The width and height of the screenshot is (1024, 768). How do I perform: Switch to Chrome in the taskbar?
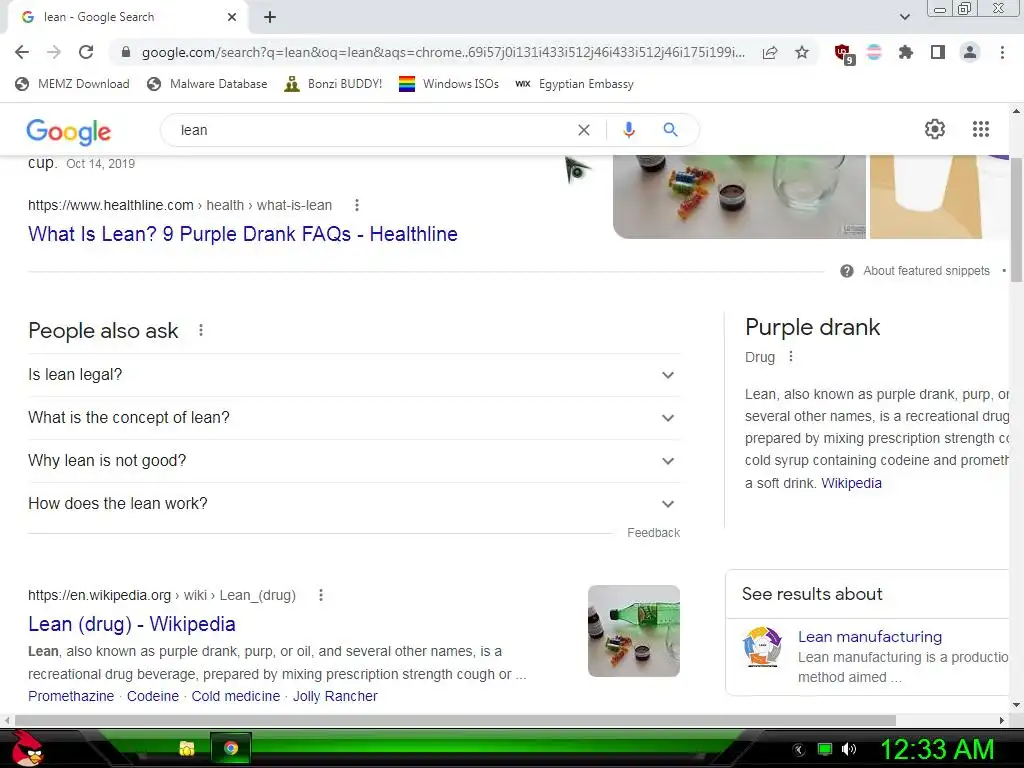tap(231, 748)
